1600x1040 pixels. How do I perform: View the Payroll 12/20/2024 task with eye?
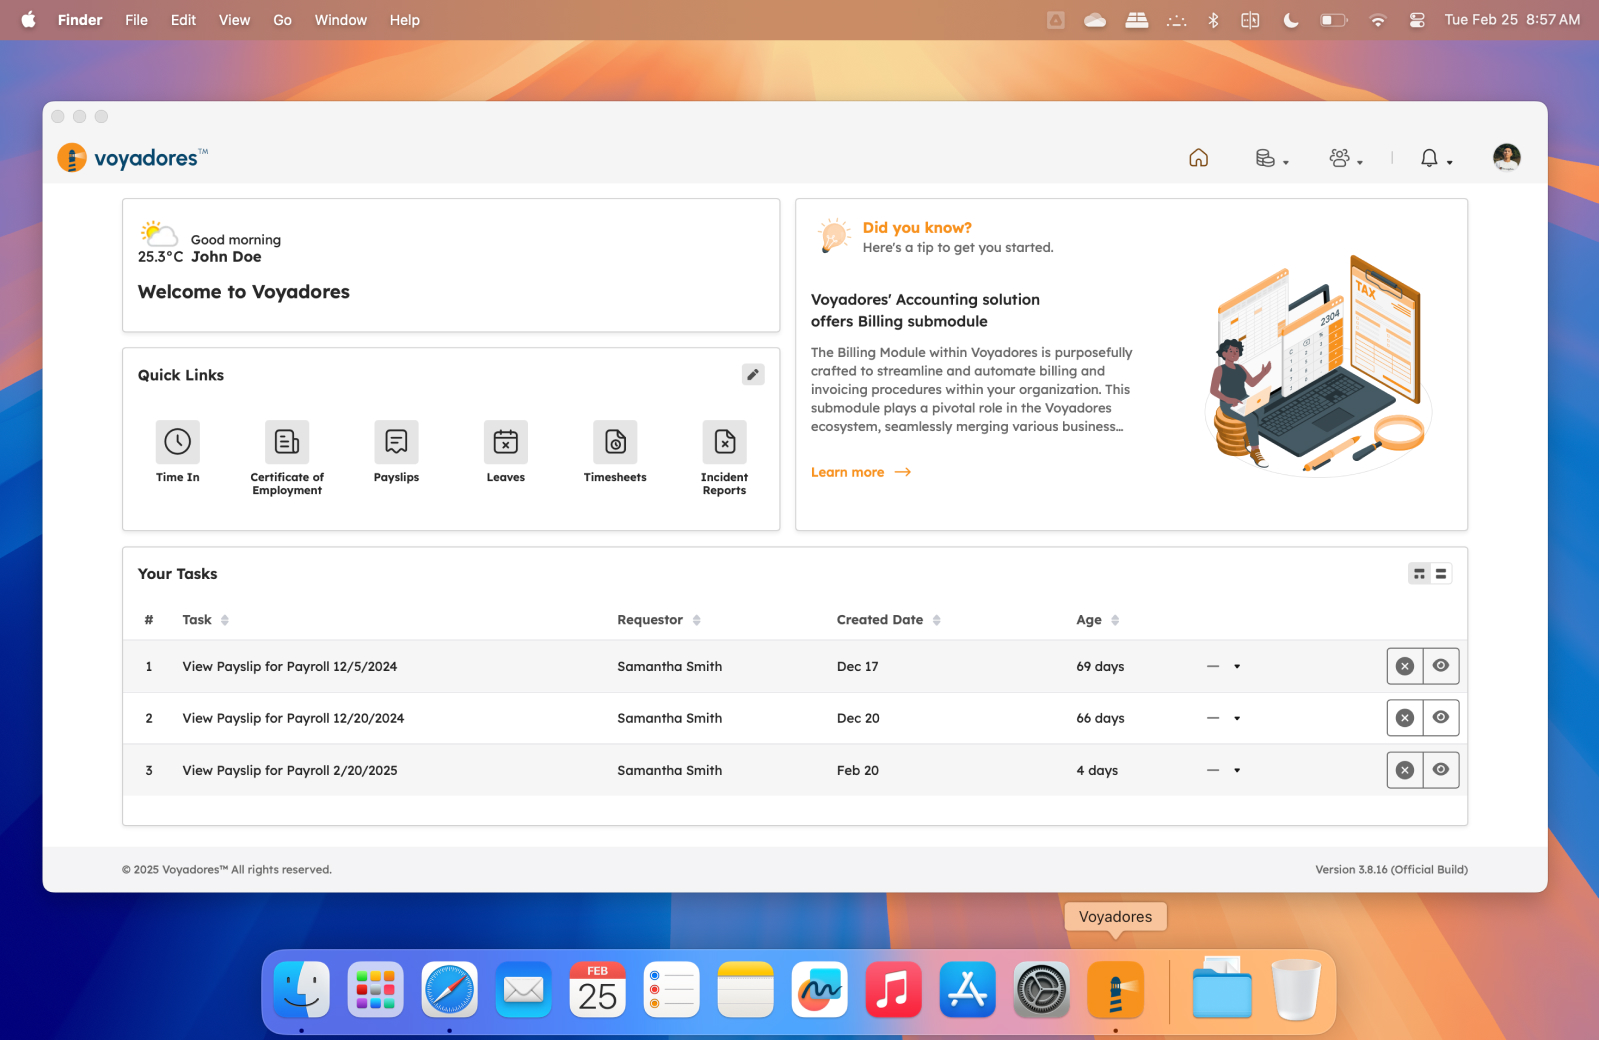tap(1441, 718)
